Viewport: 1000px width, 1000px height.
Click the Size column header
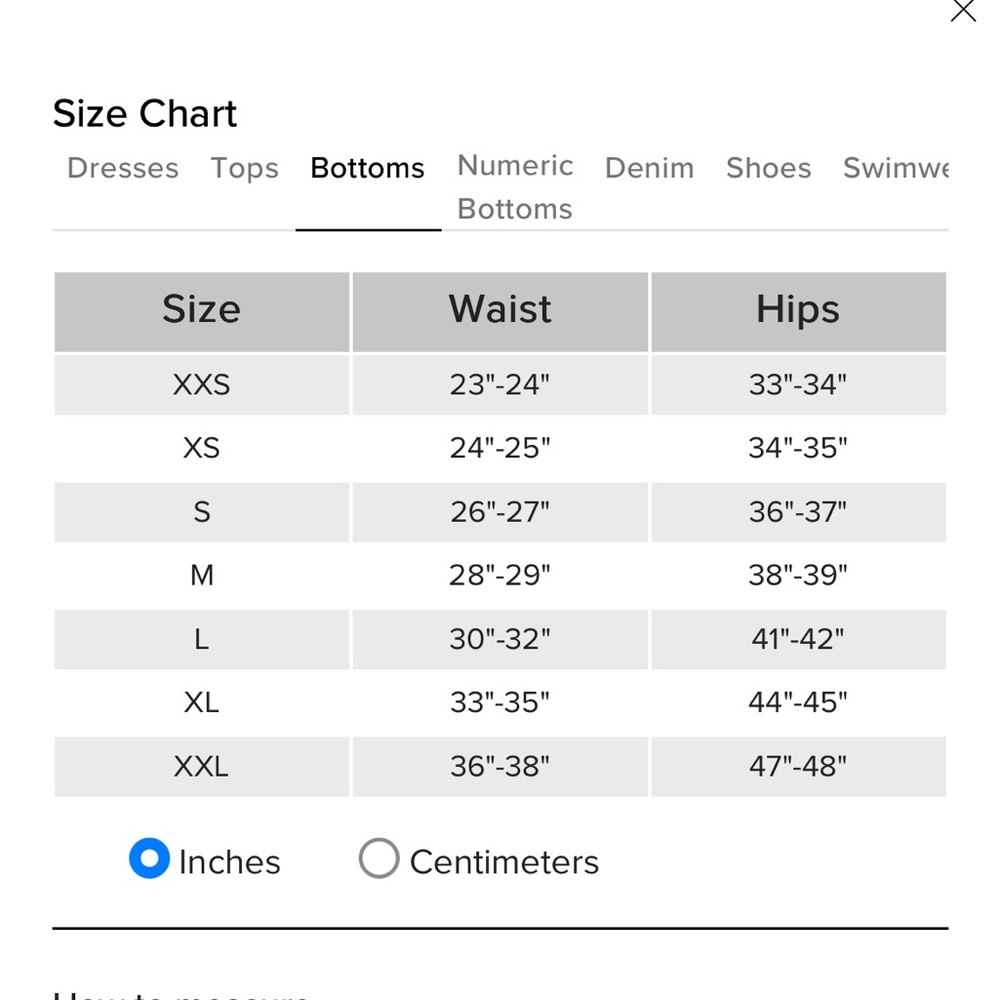tap(202, 312)
